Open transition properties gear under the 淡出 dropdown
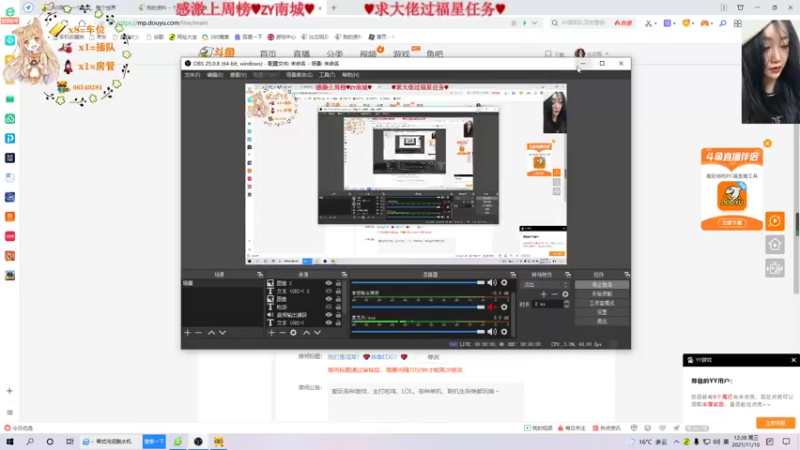 (x=565, y=294)
